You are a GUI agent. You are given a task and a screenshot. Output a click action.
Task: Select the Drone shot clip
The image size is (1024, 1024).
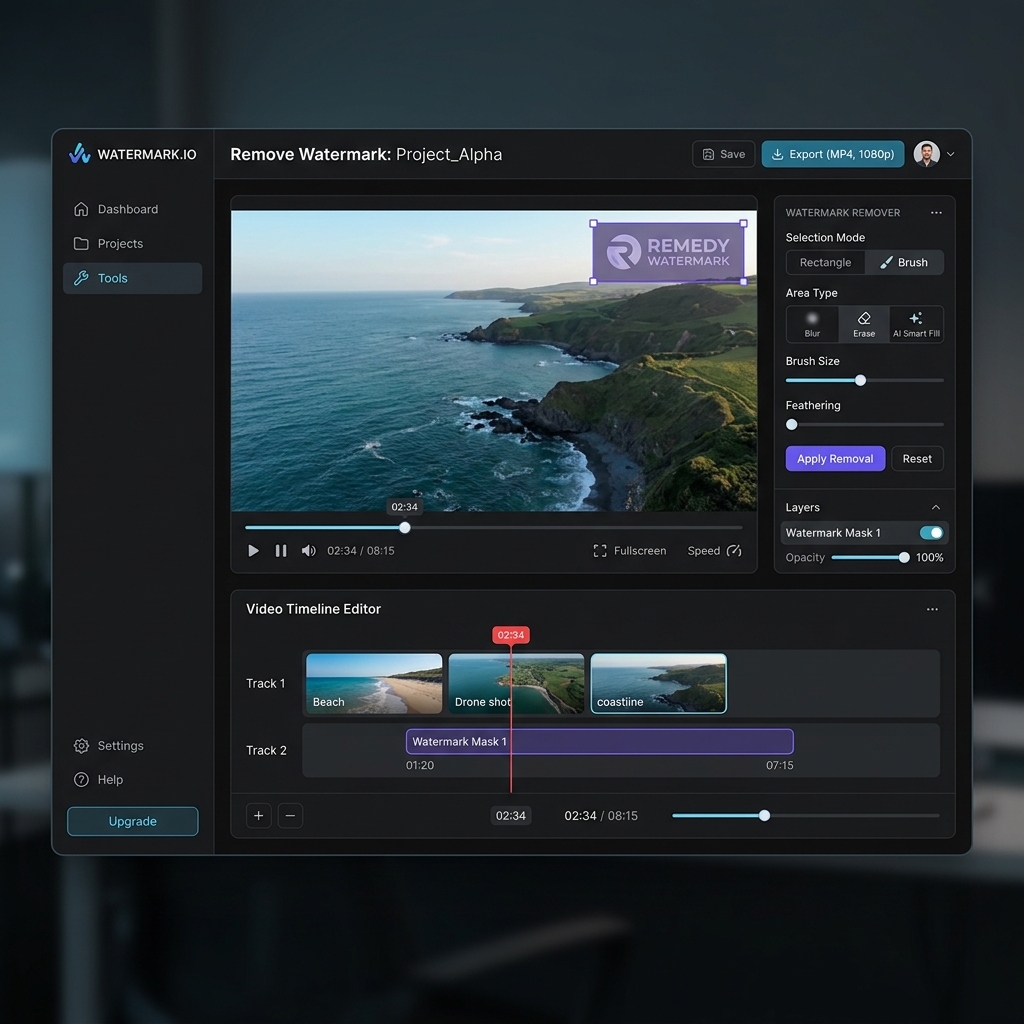point(516,683)
